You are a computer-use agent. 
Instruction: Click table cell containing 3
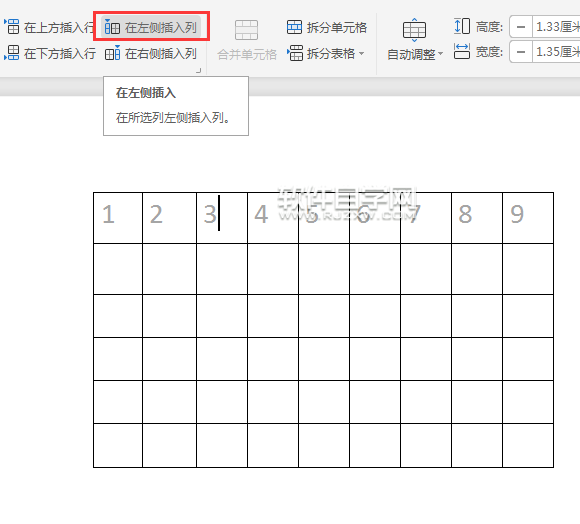(222, 218)
